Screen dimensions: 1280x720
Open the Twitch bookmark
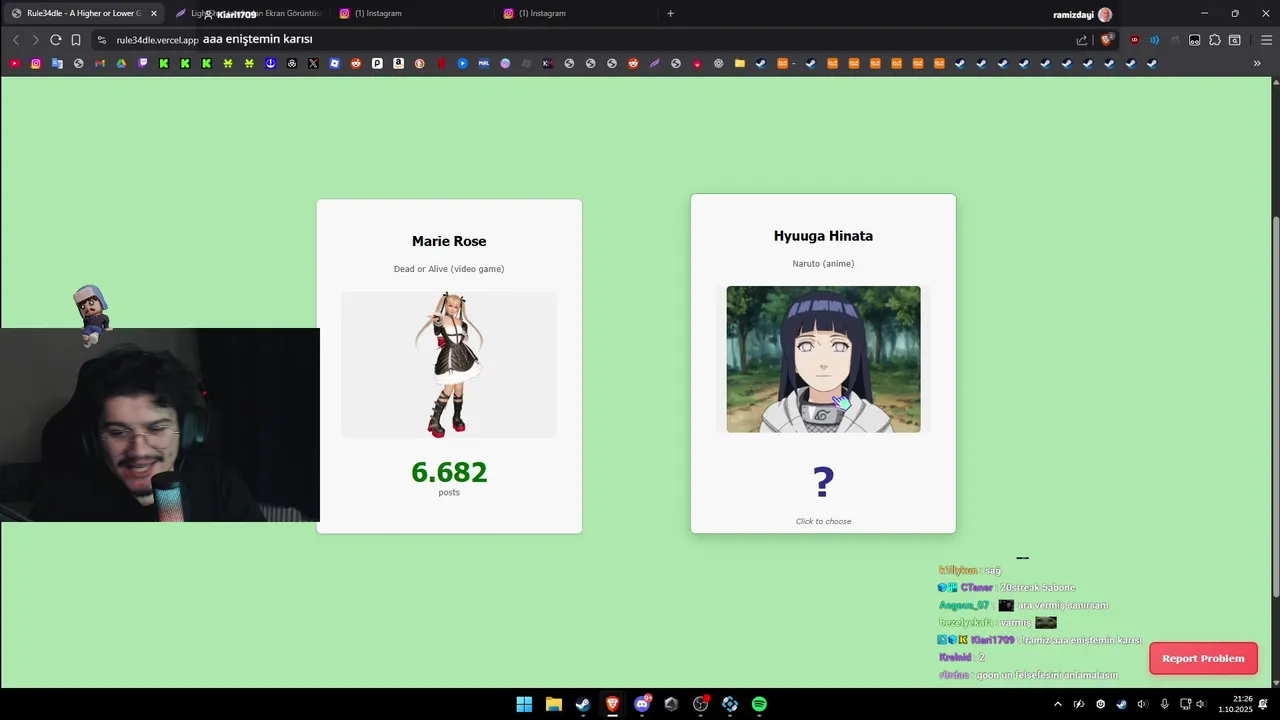pyautogui.click(x=143, y=63)
